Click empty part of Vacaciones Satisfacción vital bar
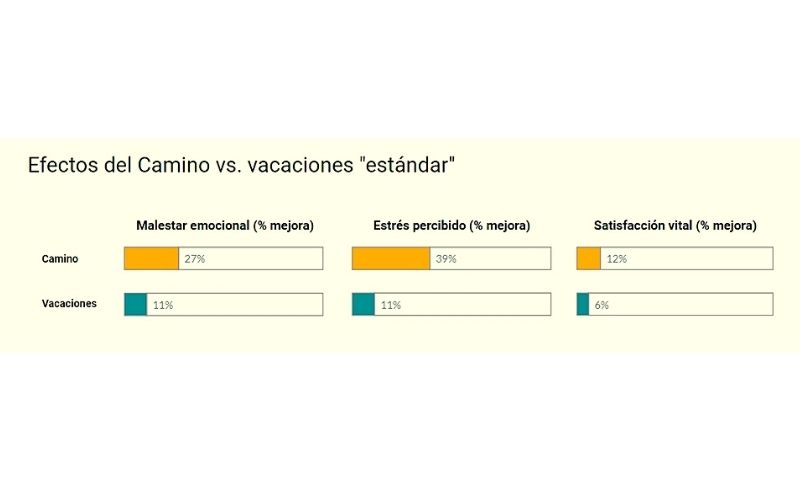Image resolution: width=800 pixels, height=500 pixels. tap(690, 305)
